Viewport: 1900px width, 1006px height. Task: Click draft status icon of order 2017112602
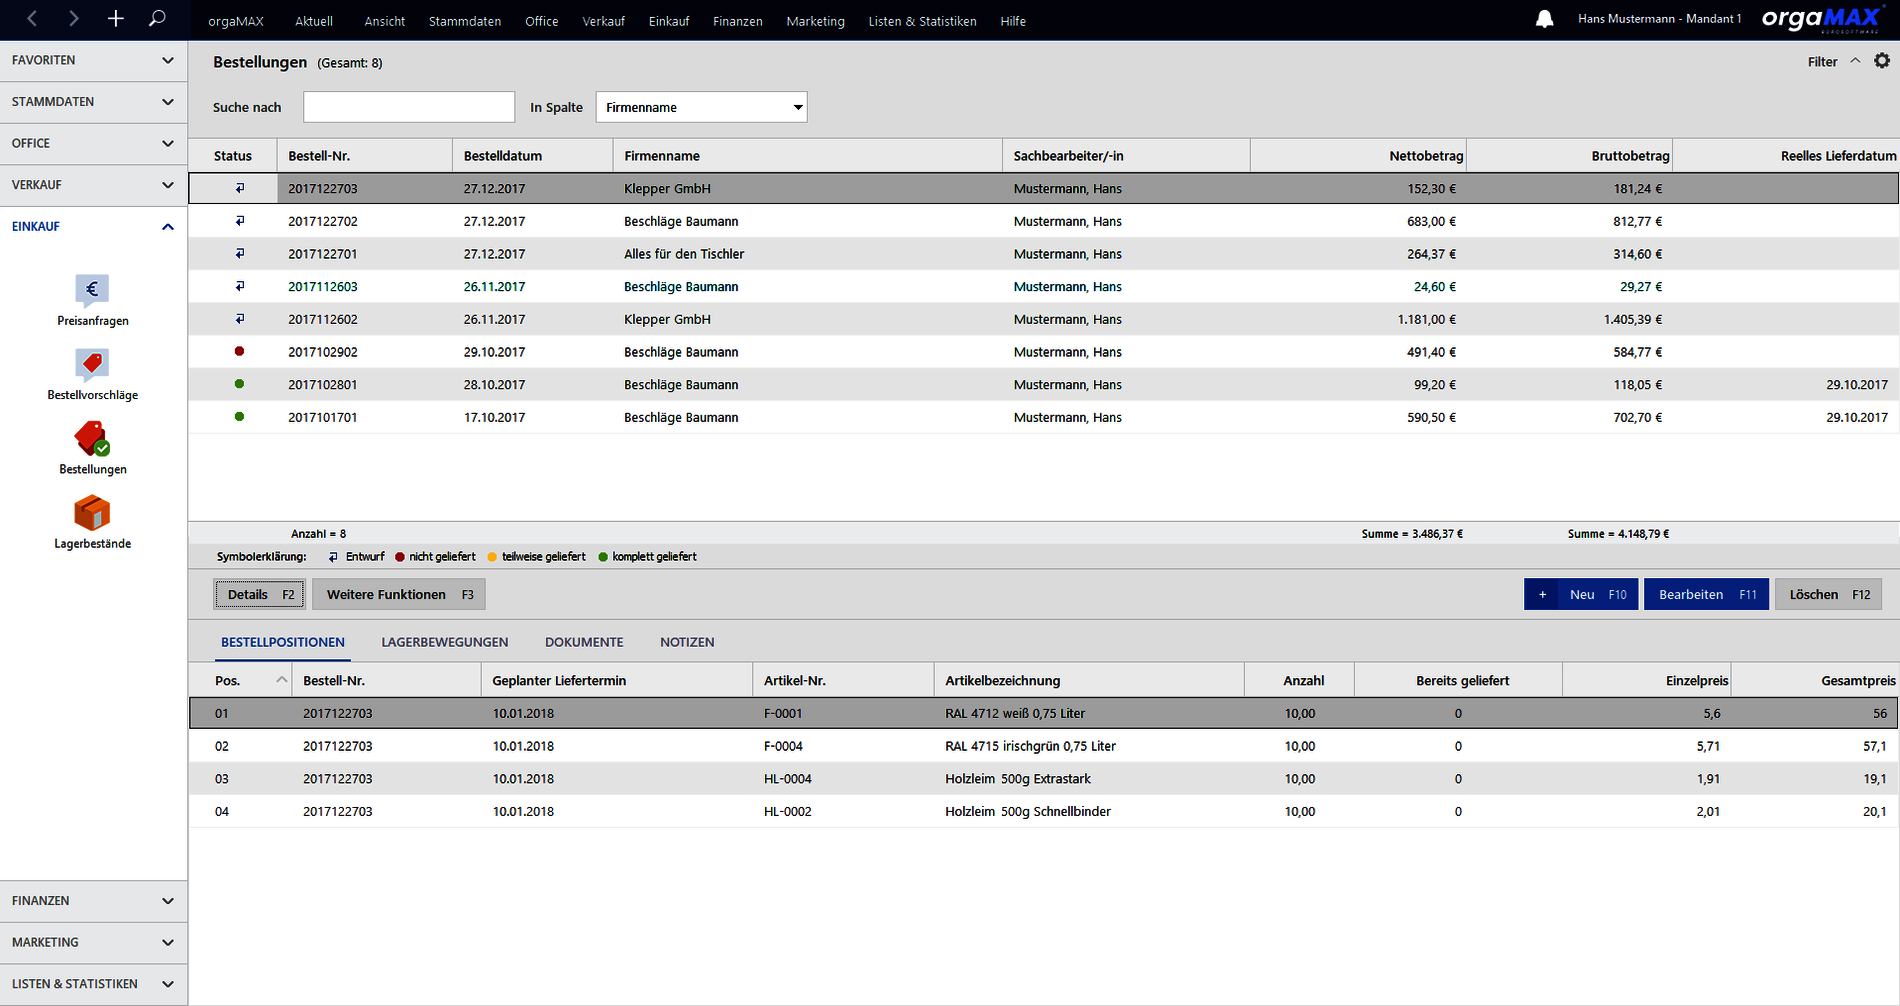pos(239,319)
